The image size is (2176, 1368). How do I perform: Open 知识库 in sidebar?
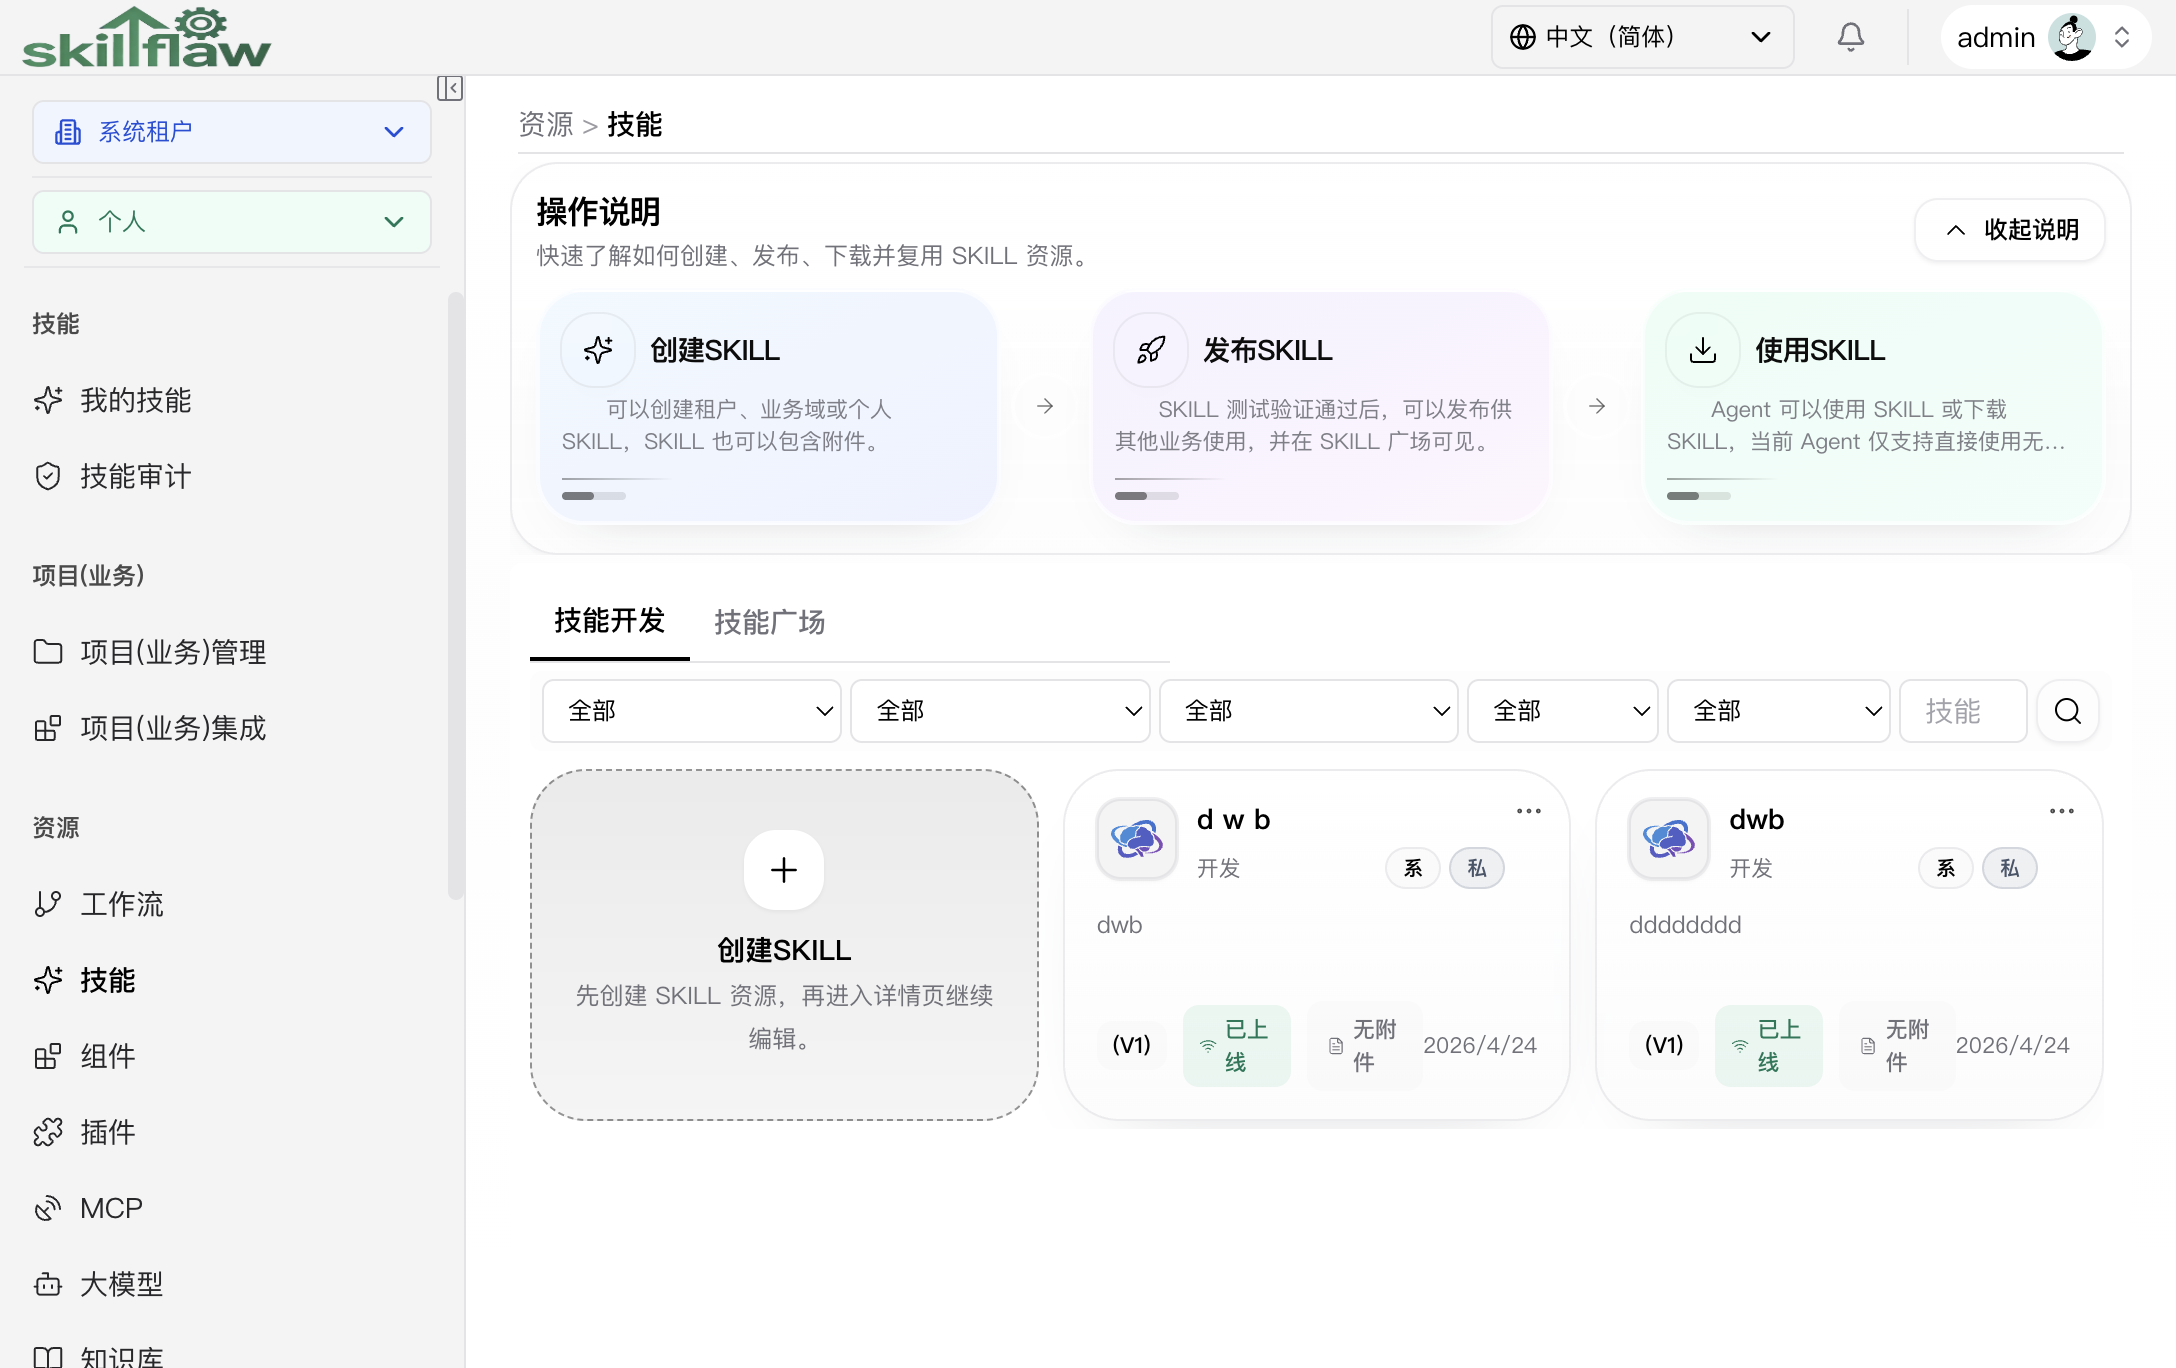coord(232,1355)
